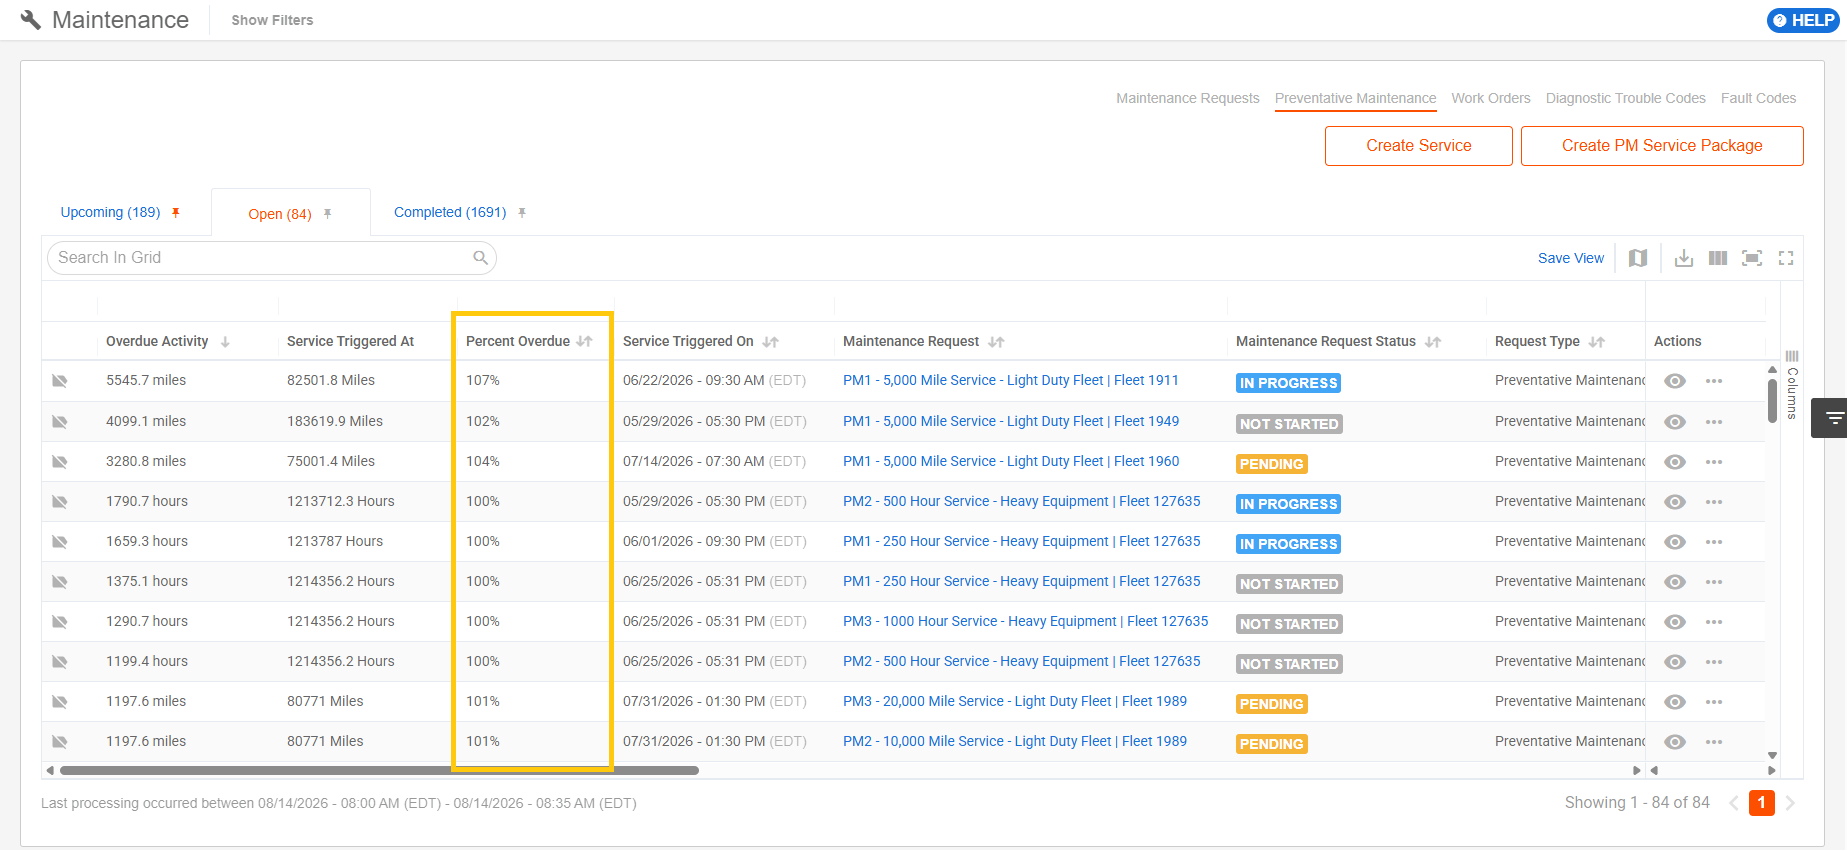Open PM2 10,000 Mile Service Fleet 1989
Screen dimensions: 1847x851
click(x=1015, y=741)
